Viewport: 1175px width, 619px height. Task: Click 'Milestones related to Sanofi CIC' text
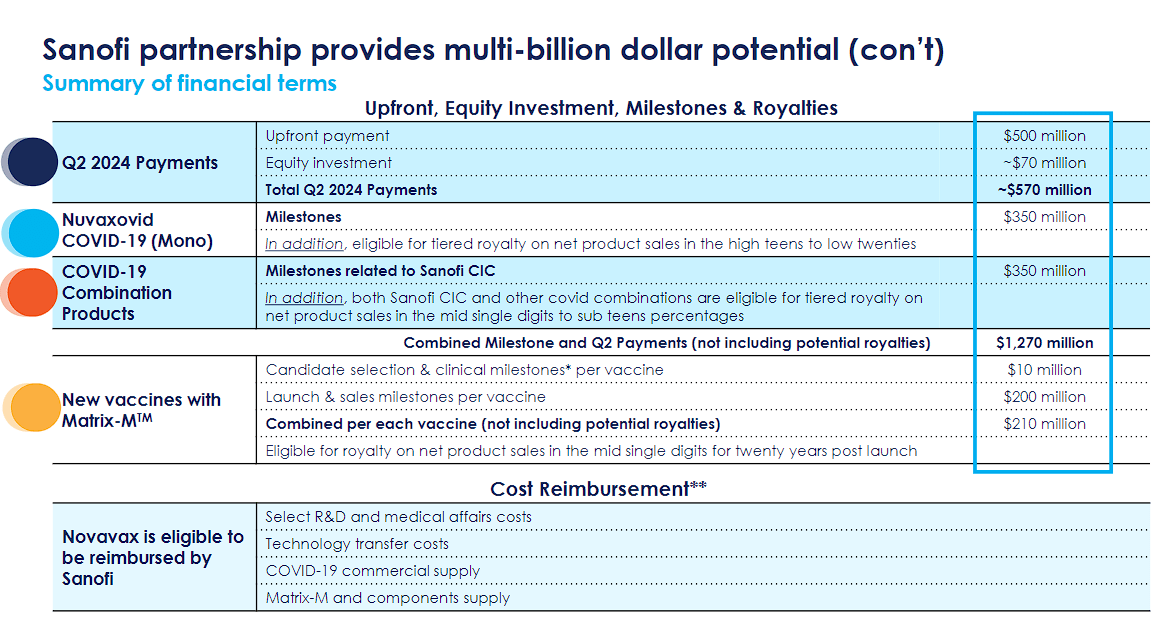tap(381, 271)
